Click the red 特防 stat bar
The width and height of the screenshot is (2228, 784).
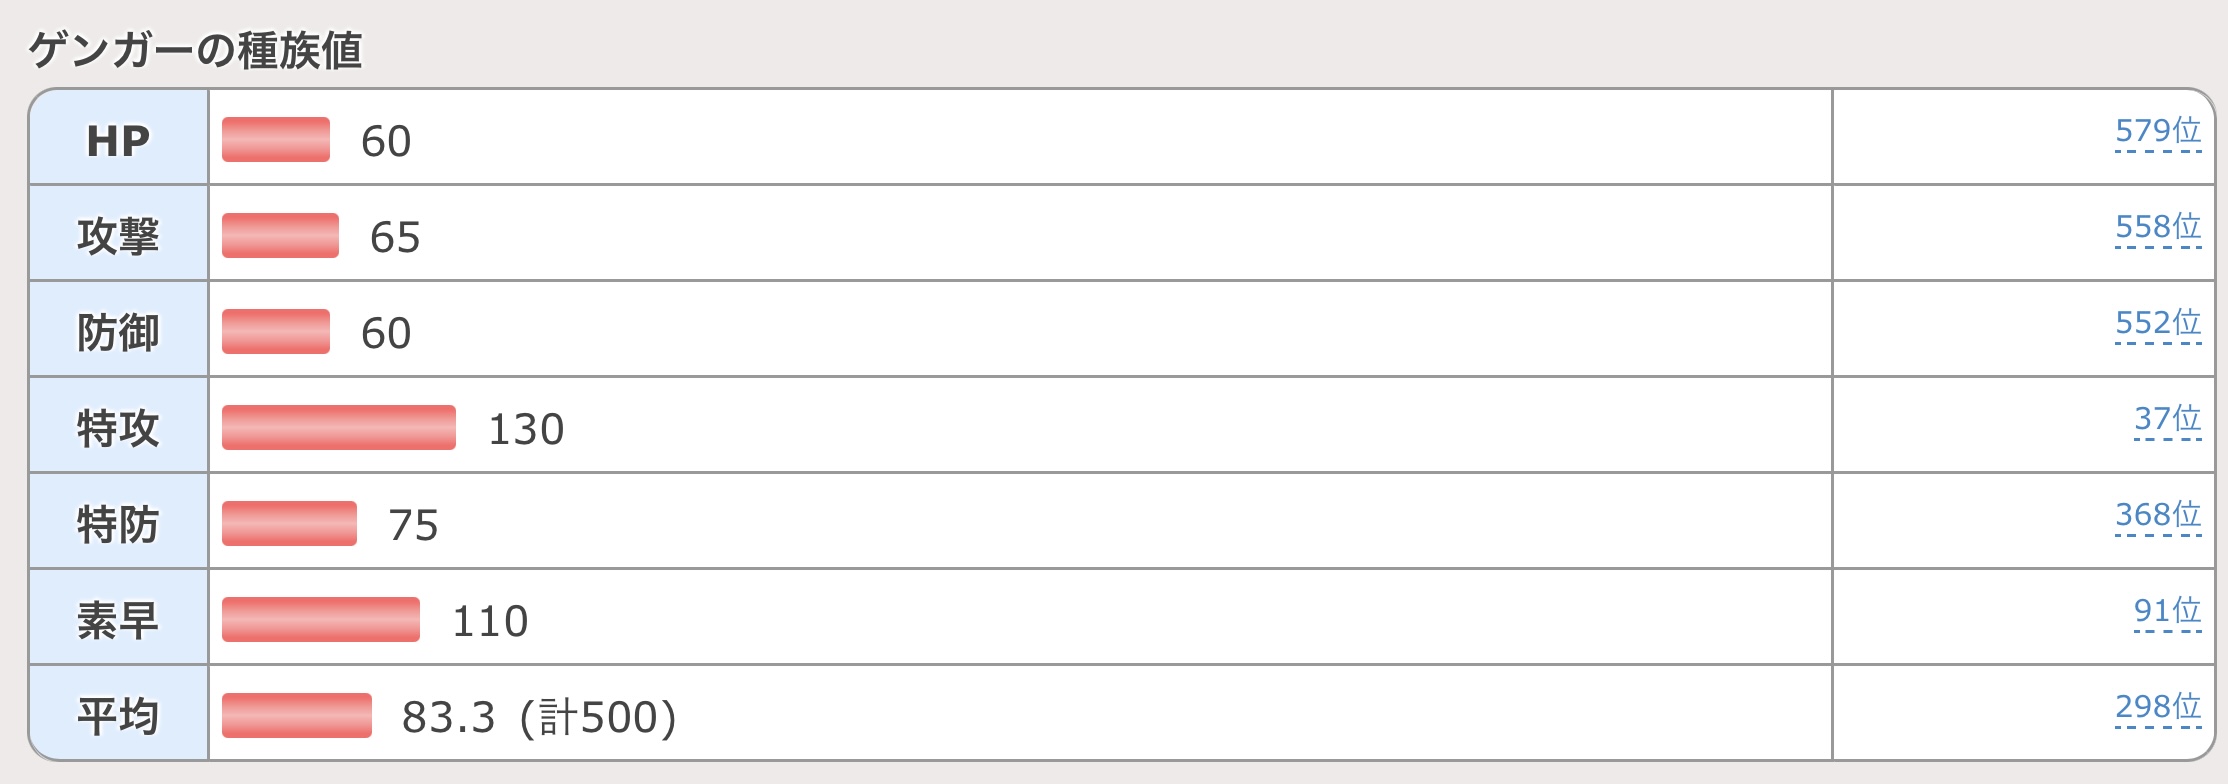coord(289,524)
